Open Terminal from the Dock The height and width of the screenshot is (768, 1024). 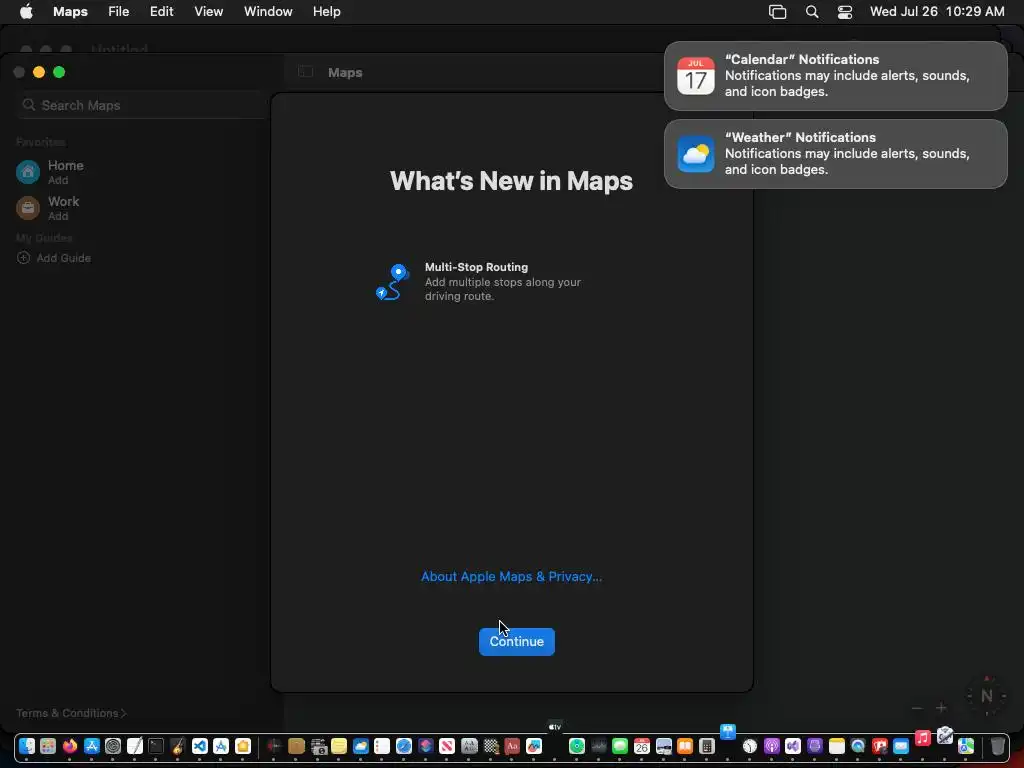pyautogui.click(x=156, y=746)
